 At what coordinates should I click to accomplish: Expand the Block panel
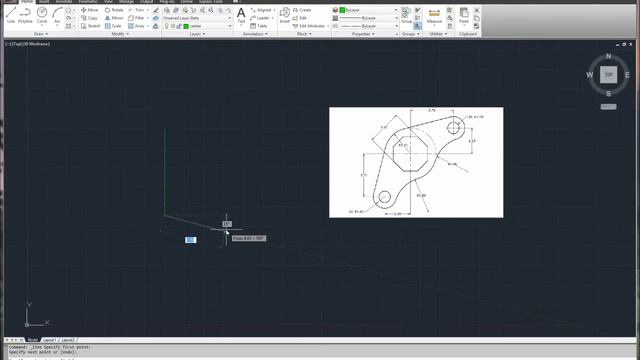pos(304,34)
